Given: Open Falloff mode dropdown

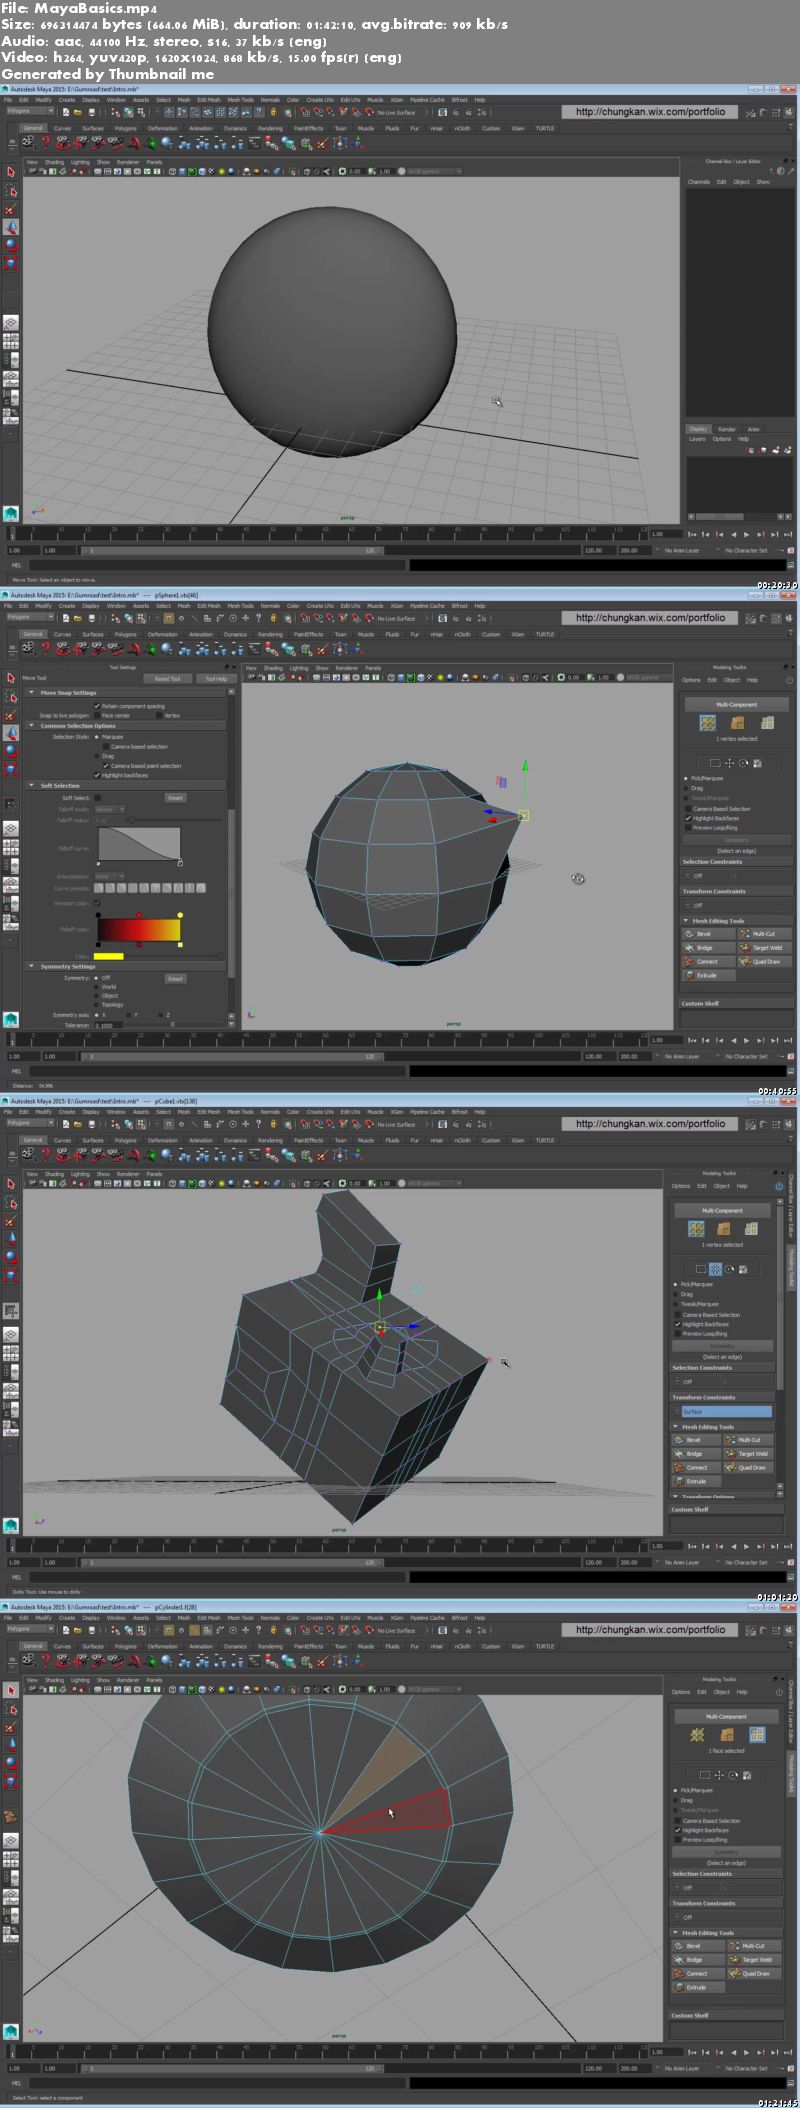Looking at the screenshot, I should click(109, 809).
